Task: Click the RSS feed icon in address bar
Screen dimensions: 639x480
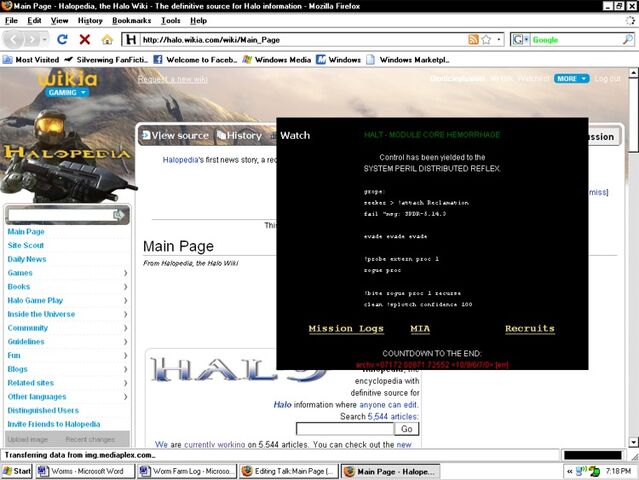Action: 473,40
